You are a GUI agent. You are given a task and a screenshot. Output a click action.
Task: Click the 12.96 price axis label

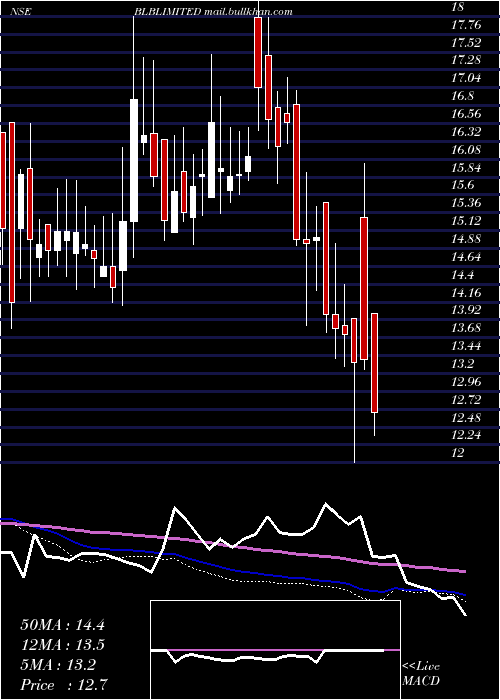(466, 382)
